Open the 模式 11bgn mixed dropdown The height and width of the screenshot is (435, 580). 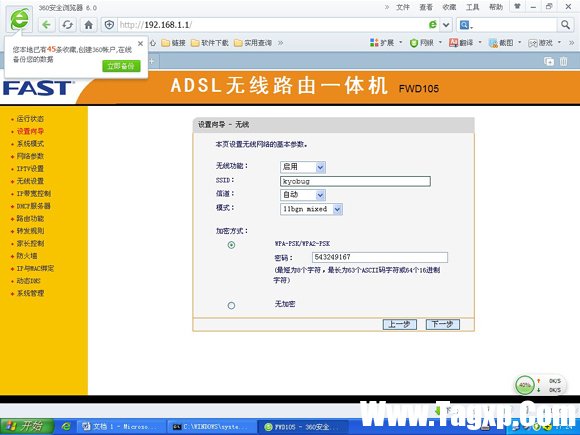click(x=311, y=209)
